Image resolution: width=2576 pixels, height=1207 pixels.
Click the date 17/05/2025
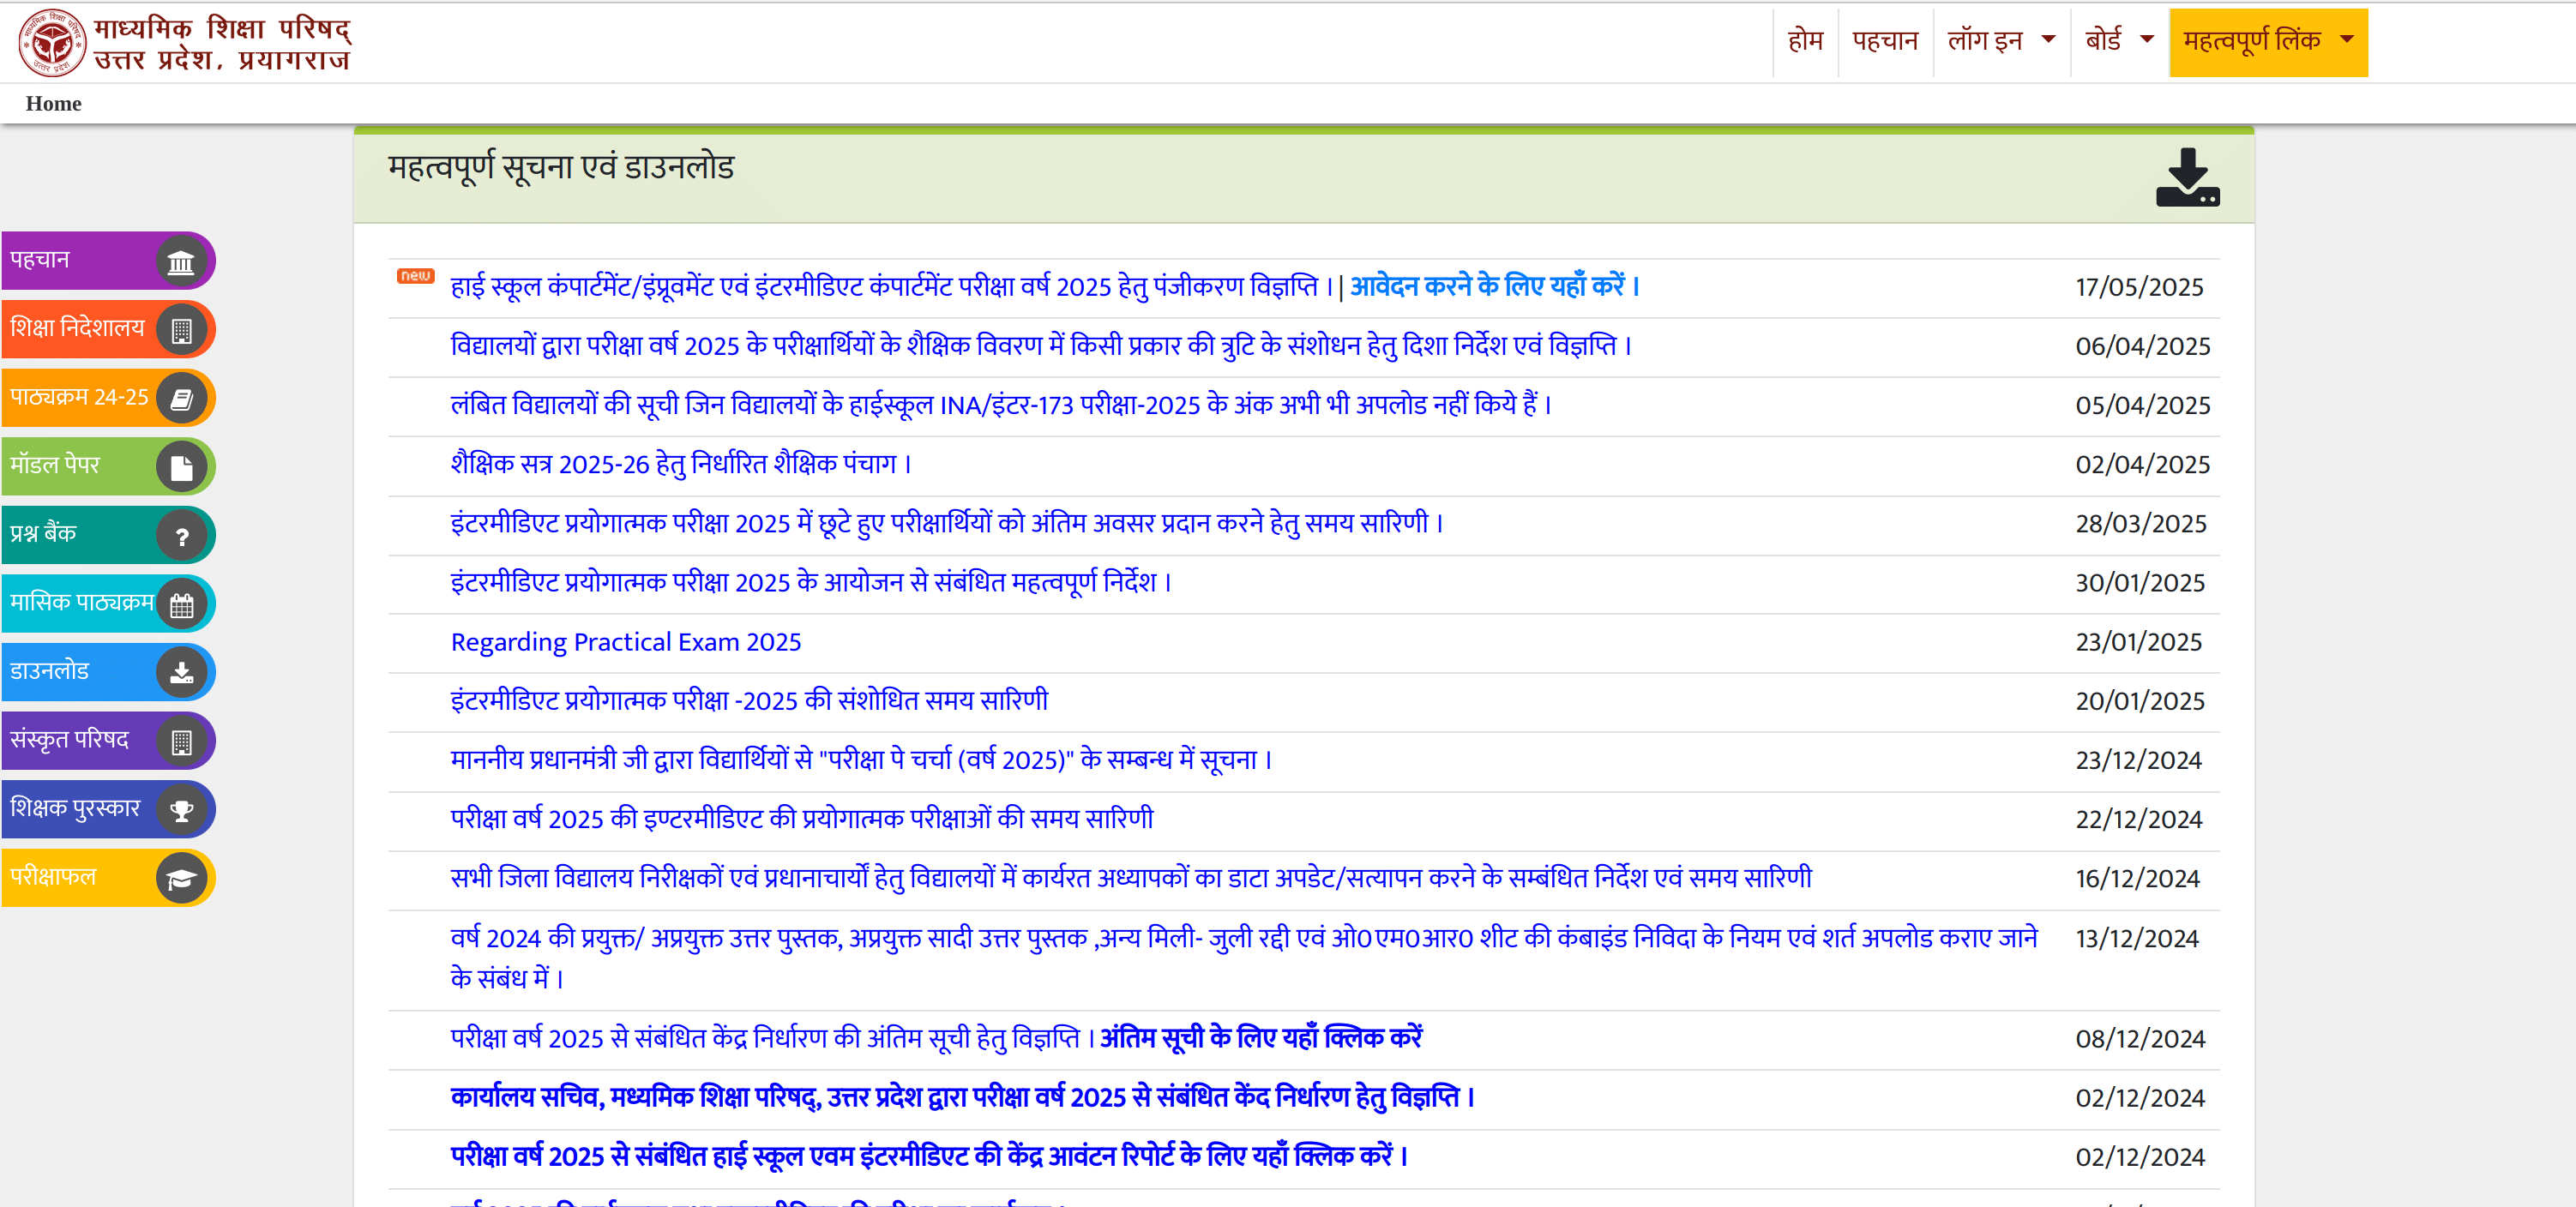(2139, 287)
